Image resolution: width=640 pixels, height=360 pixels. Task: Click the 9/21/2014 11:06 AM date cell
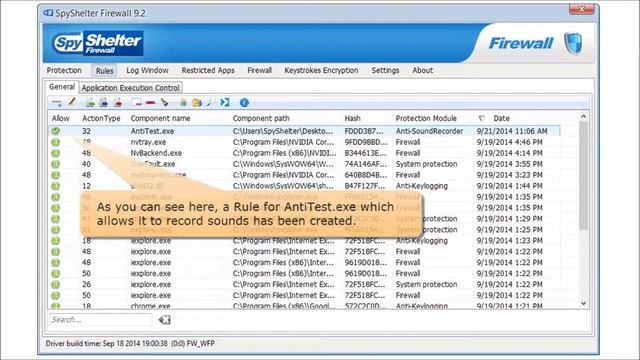(x=512, y=131)
